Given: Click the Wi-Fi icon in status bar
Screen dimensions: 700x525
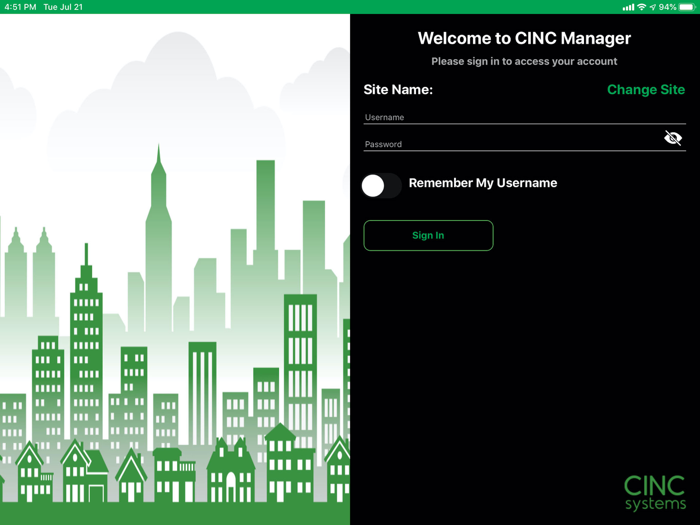Looking at the screenshot, I should tap(642, 7).
